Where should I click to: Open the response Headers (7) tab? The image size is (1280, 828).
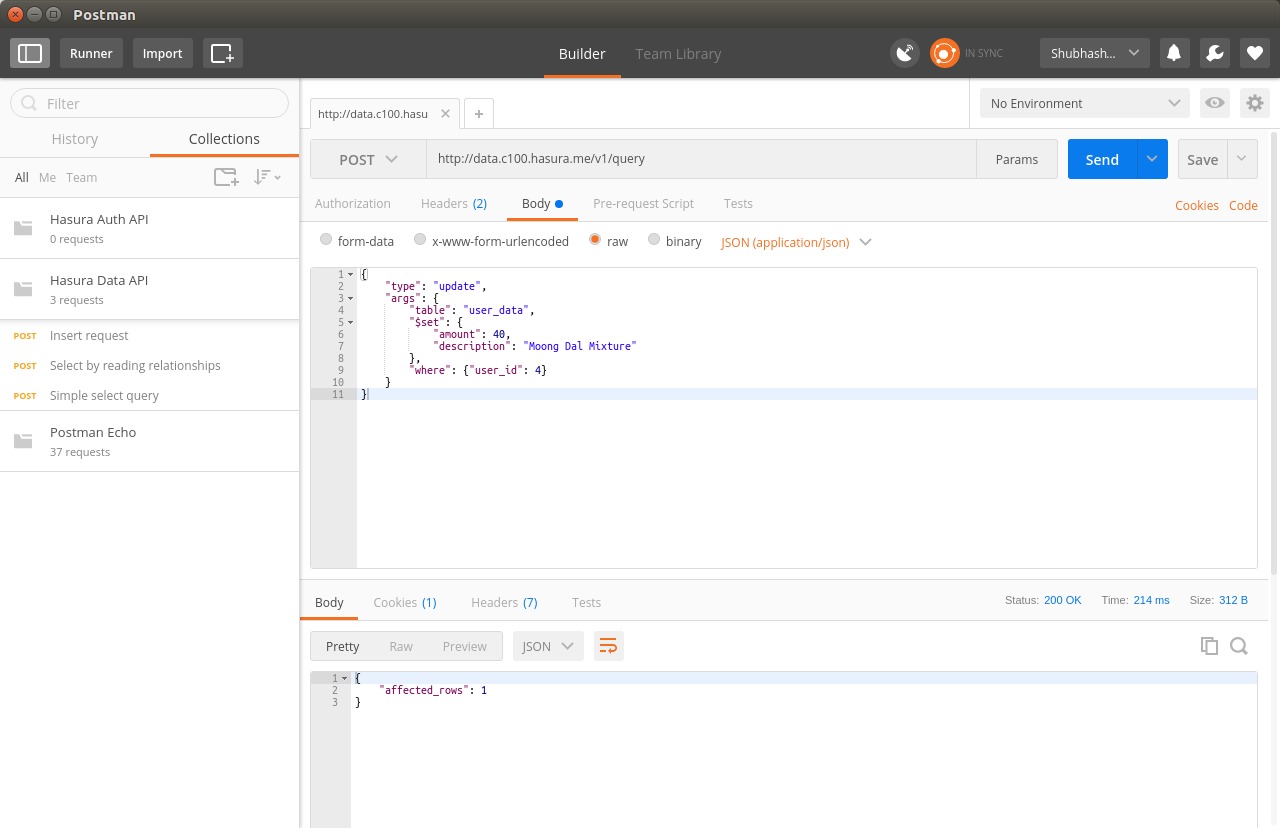504,602
